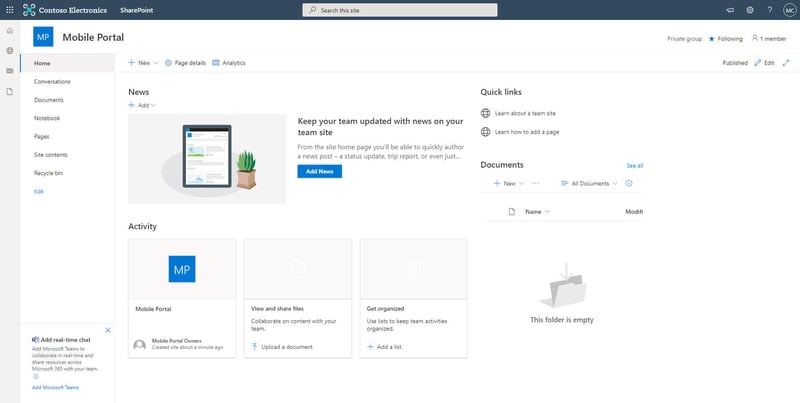Open the MC account profile avatar

pos(789,10)
